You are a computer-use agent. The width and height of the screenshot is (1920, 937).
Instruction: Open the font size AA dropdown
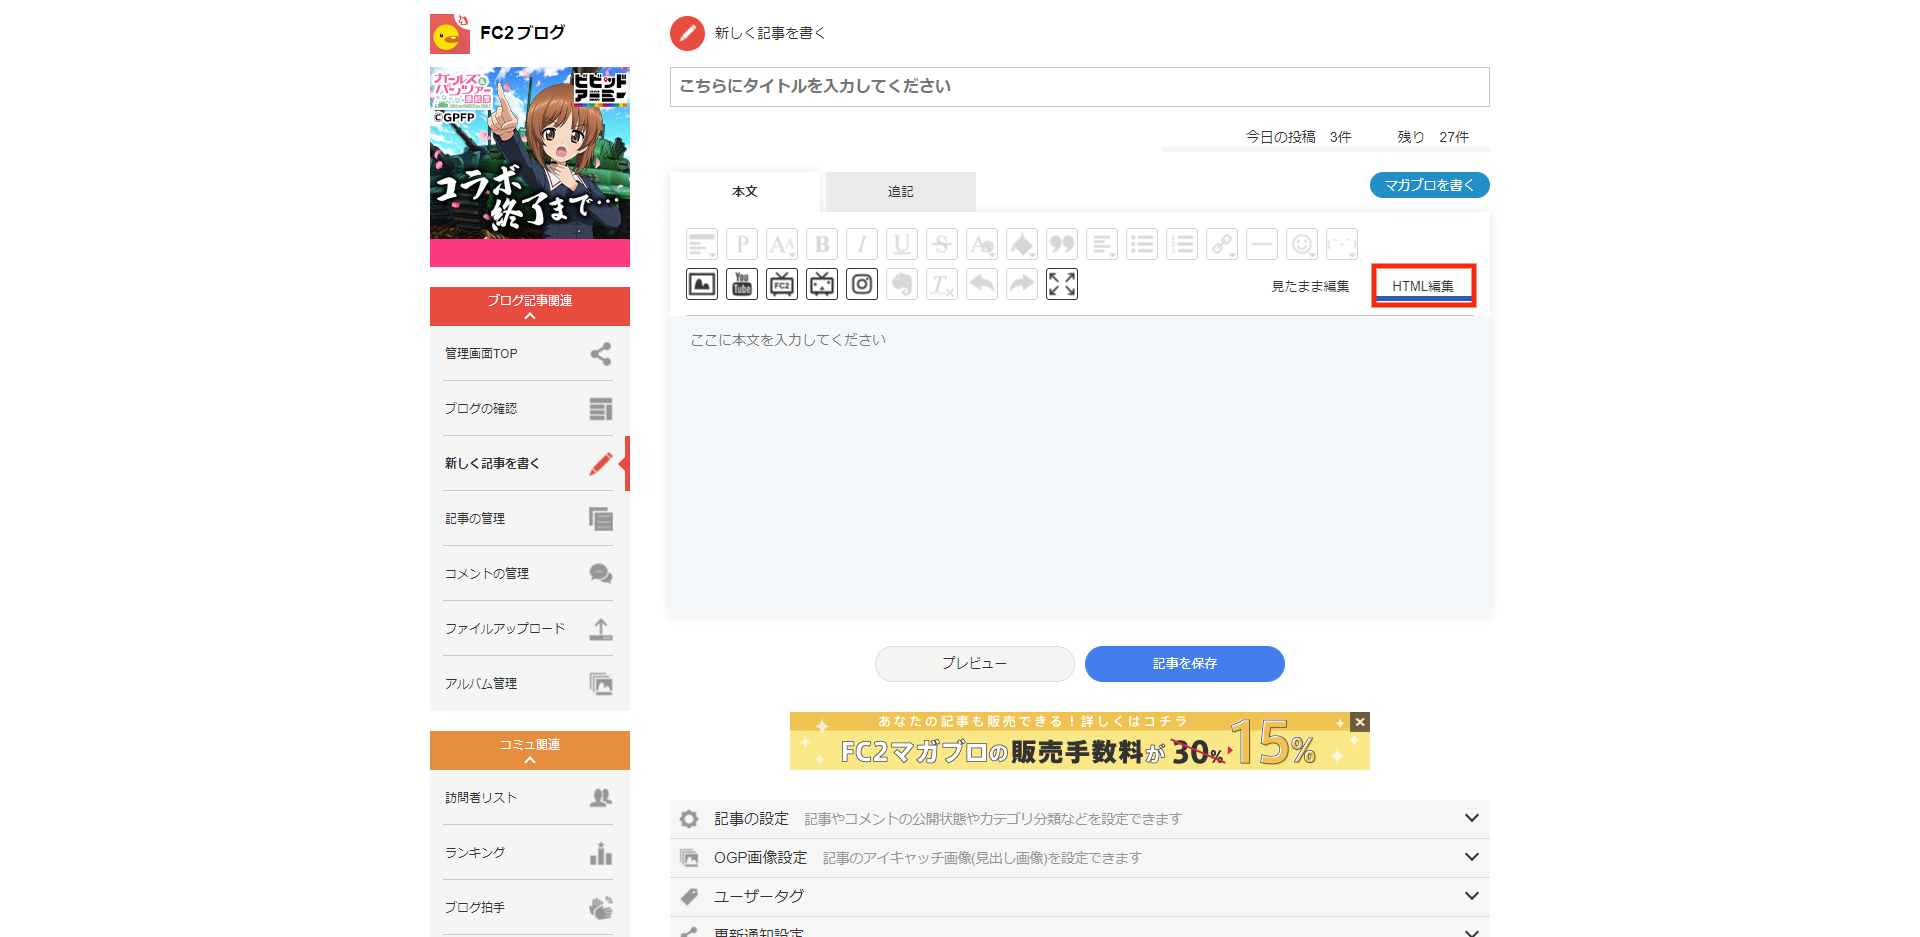pos(782,244)
